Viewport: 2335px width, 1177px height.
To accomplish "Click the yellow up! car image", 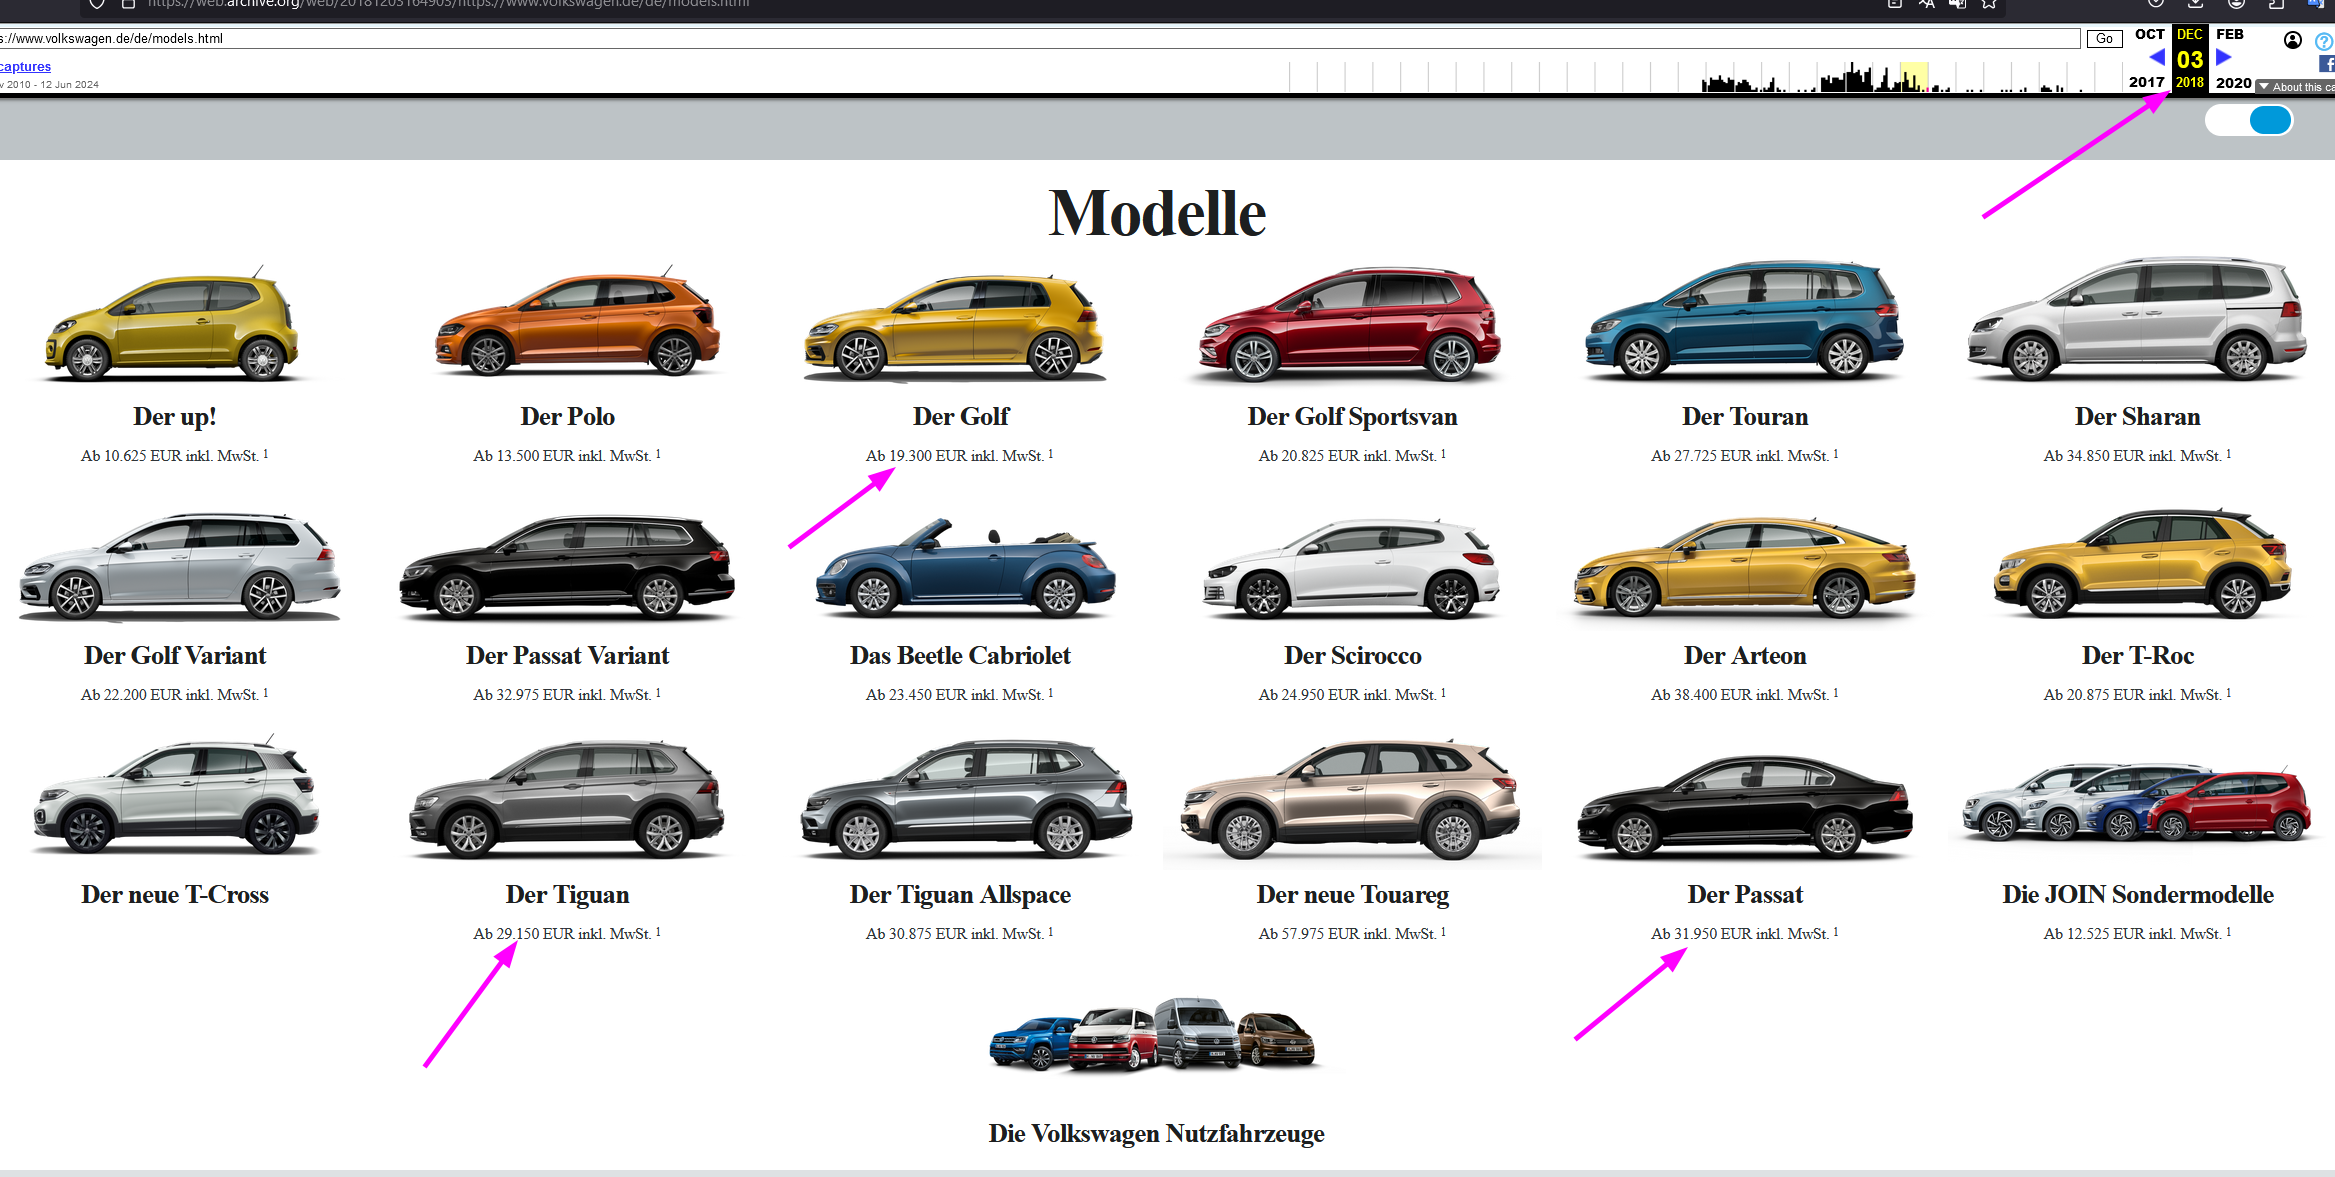I will 174,324.
